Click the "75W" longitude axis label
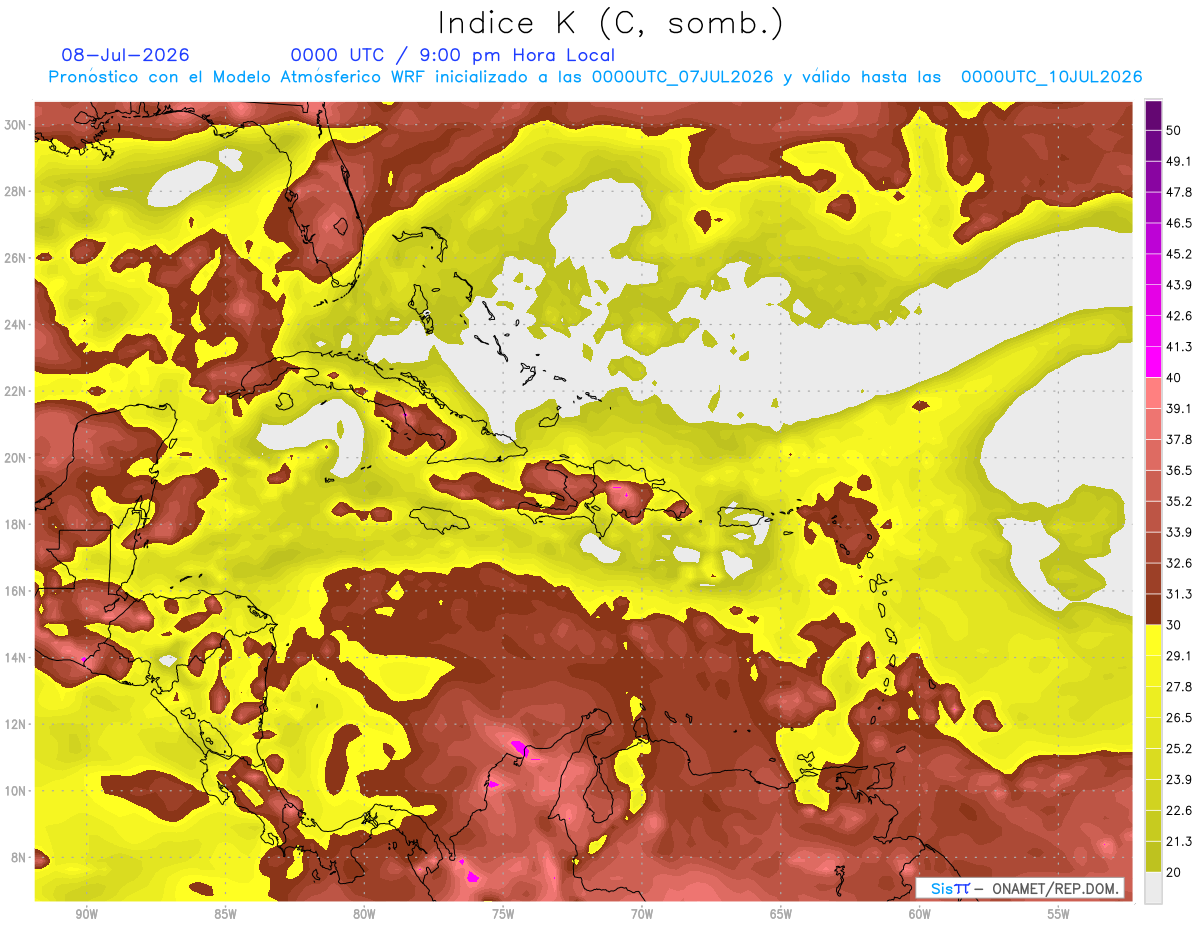1200x927 pixels. point(503,915)
